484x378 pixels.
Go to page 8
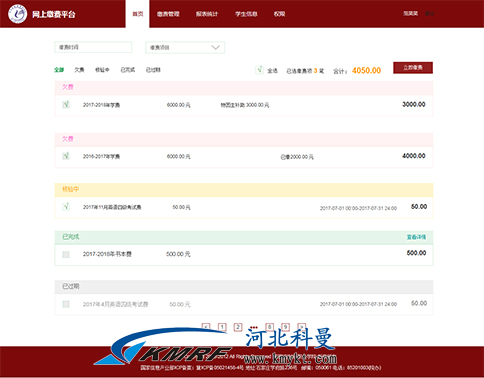[x=269, y=327]
